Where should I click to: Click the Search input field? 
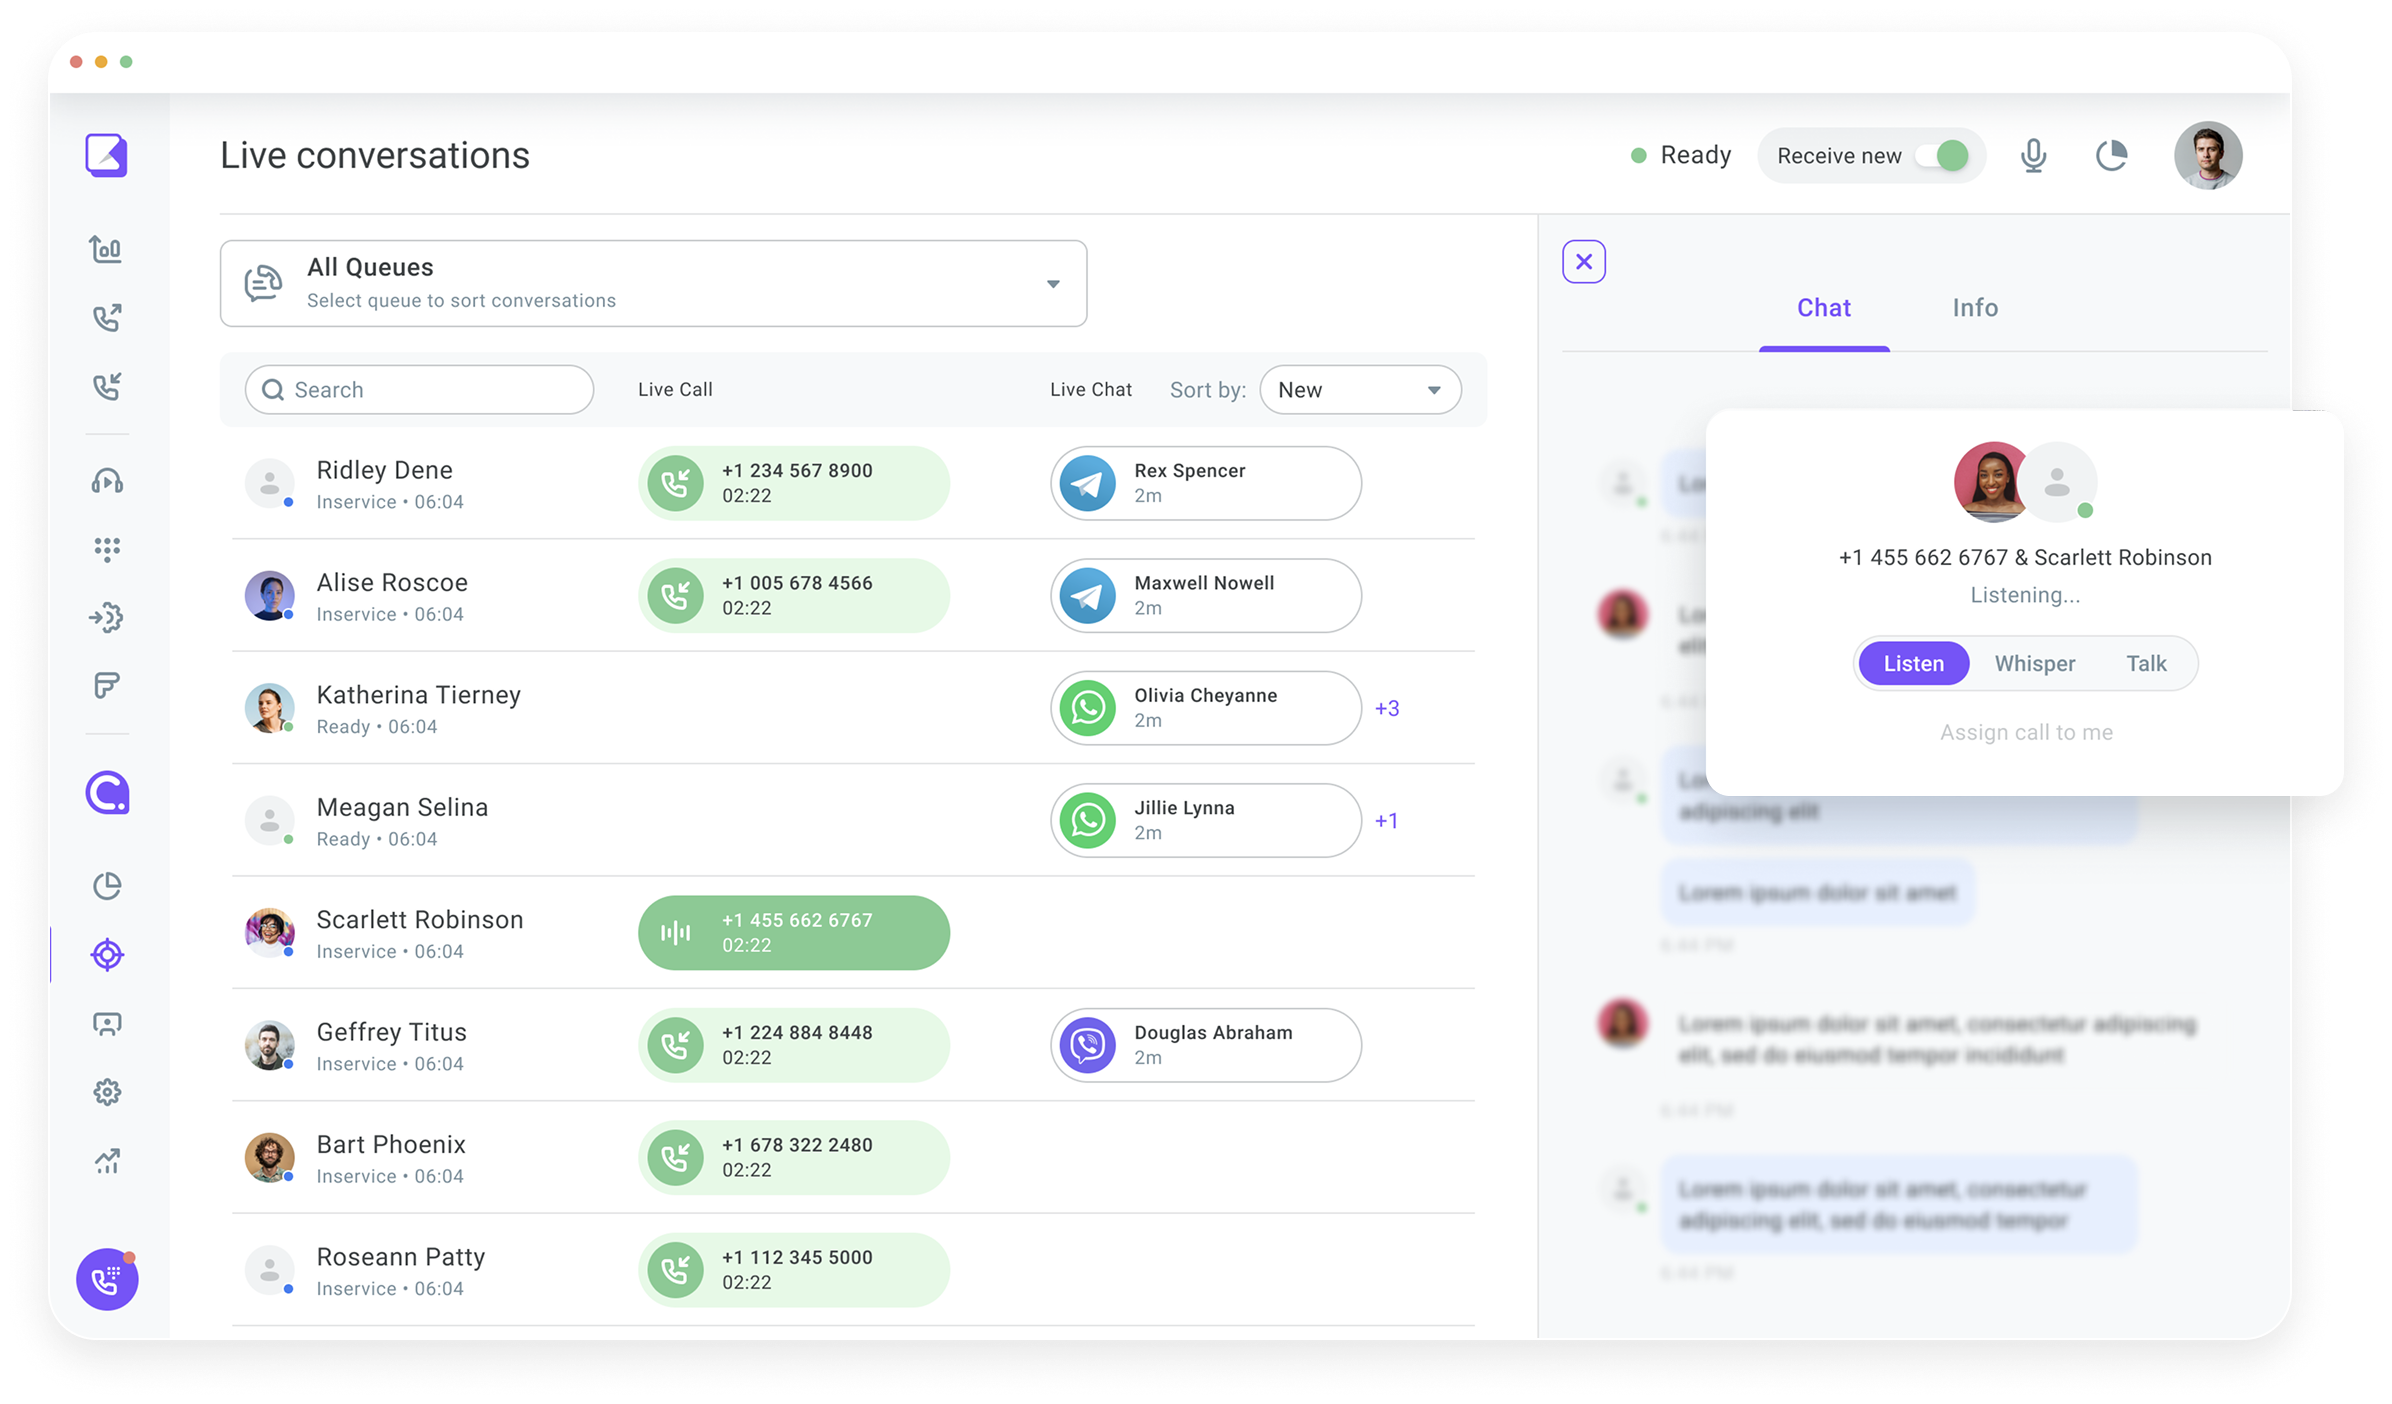[x=420, y=390]
